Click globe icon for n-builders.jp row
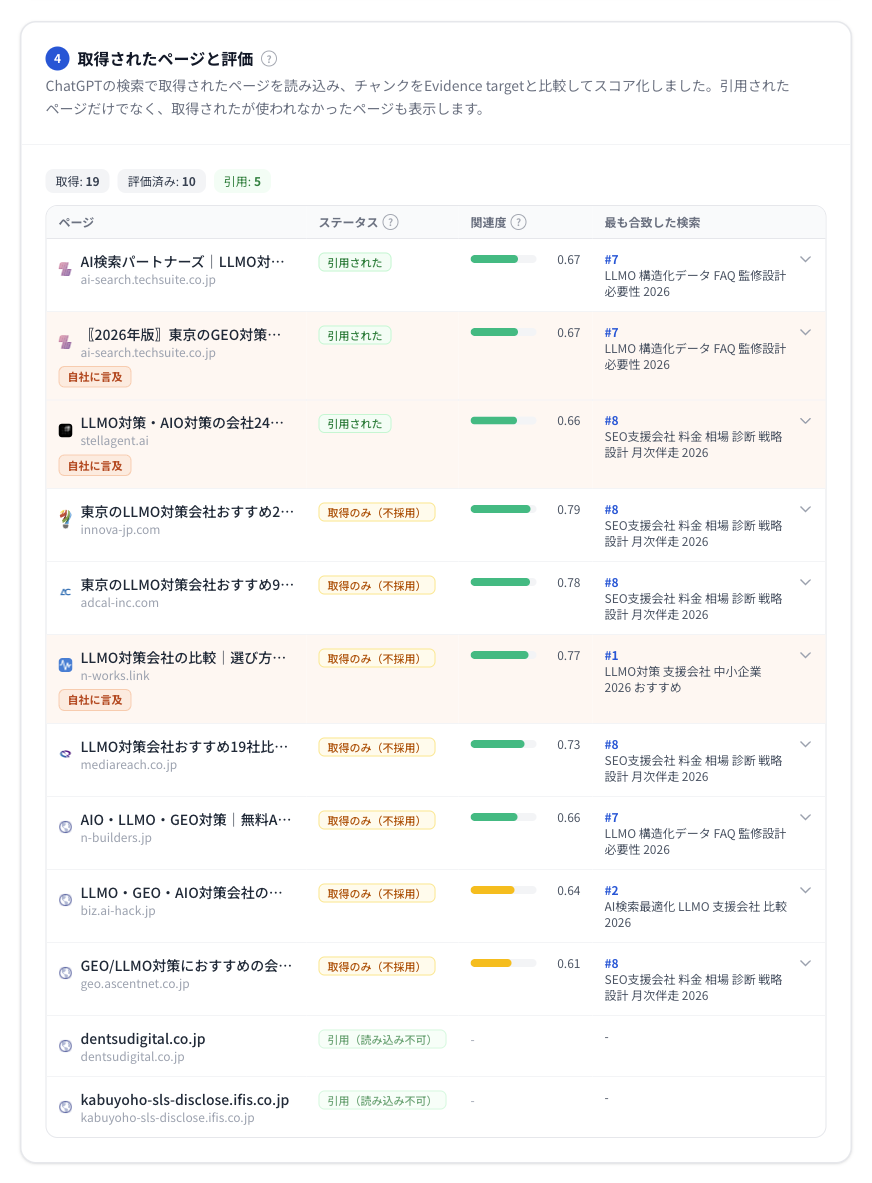The image size is (872, 1183). tap(66, 827)
